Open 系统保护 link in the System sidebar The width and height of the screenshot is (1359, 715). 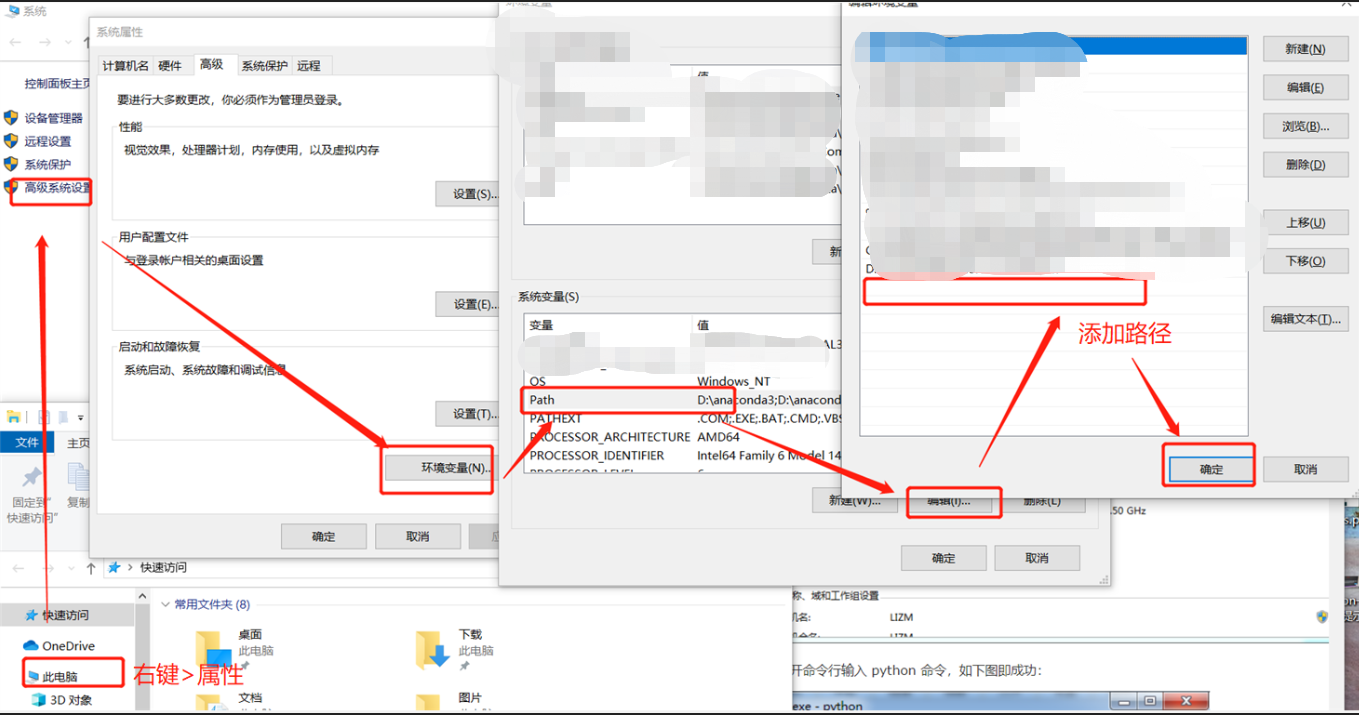coord(48,164)
